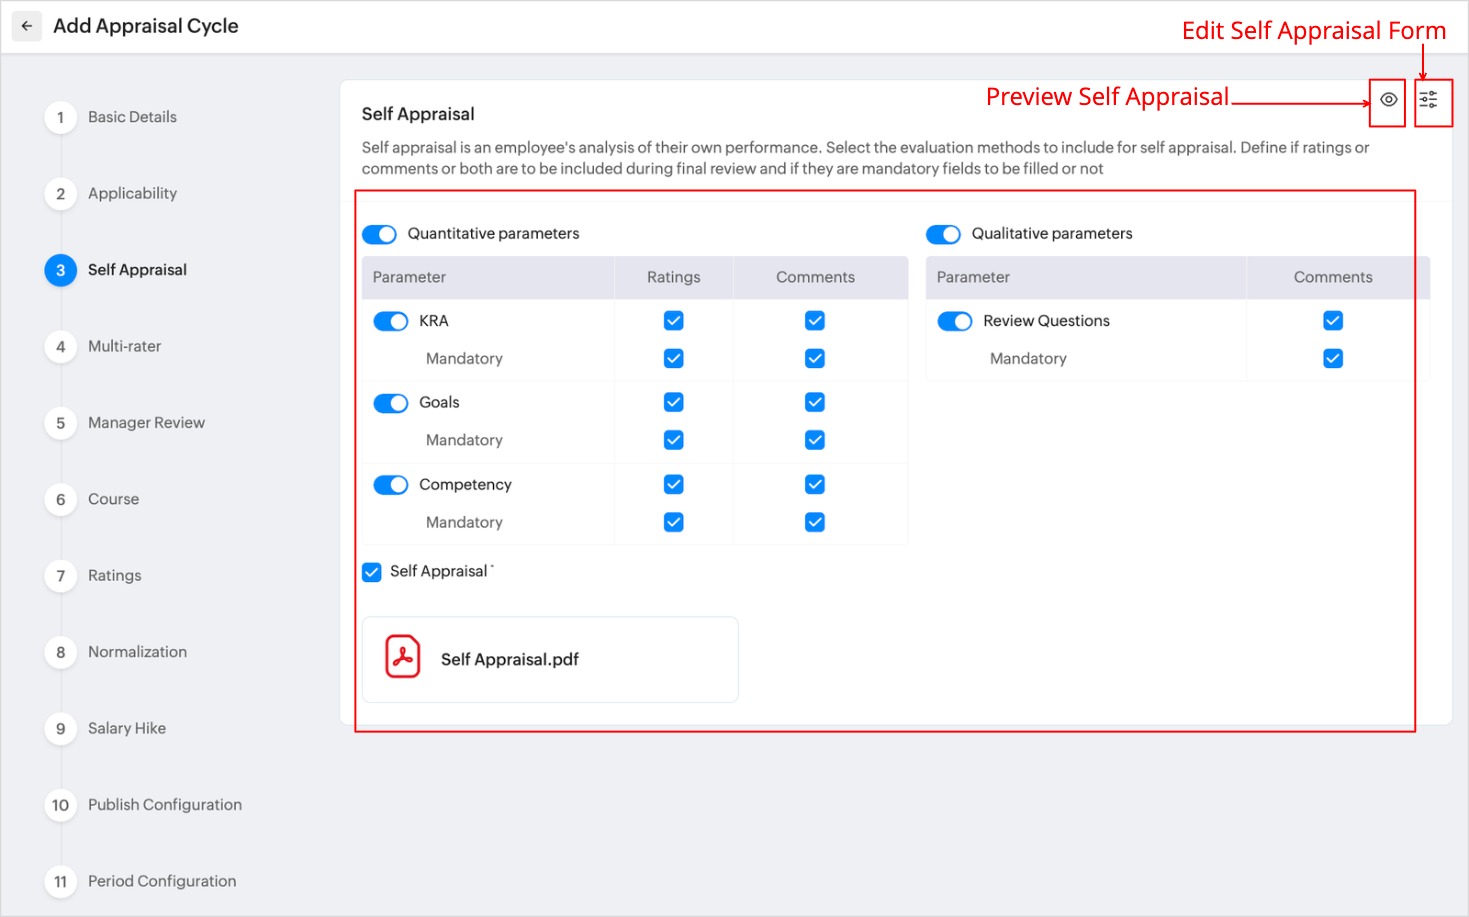
Task: Select the highlighted step 3 circle
Action: tap(61, 270)
